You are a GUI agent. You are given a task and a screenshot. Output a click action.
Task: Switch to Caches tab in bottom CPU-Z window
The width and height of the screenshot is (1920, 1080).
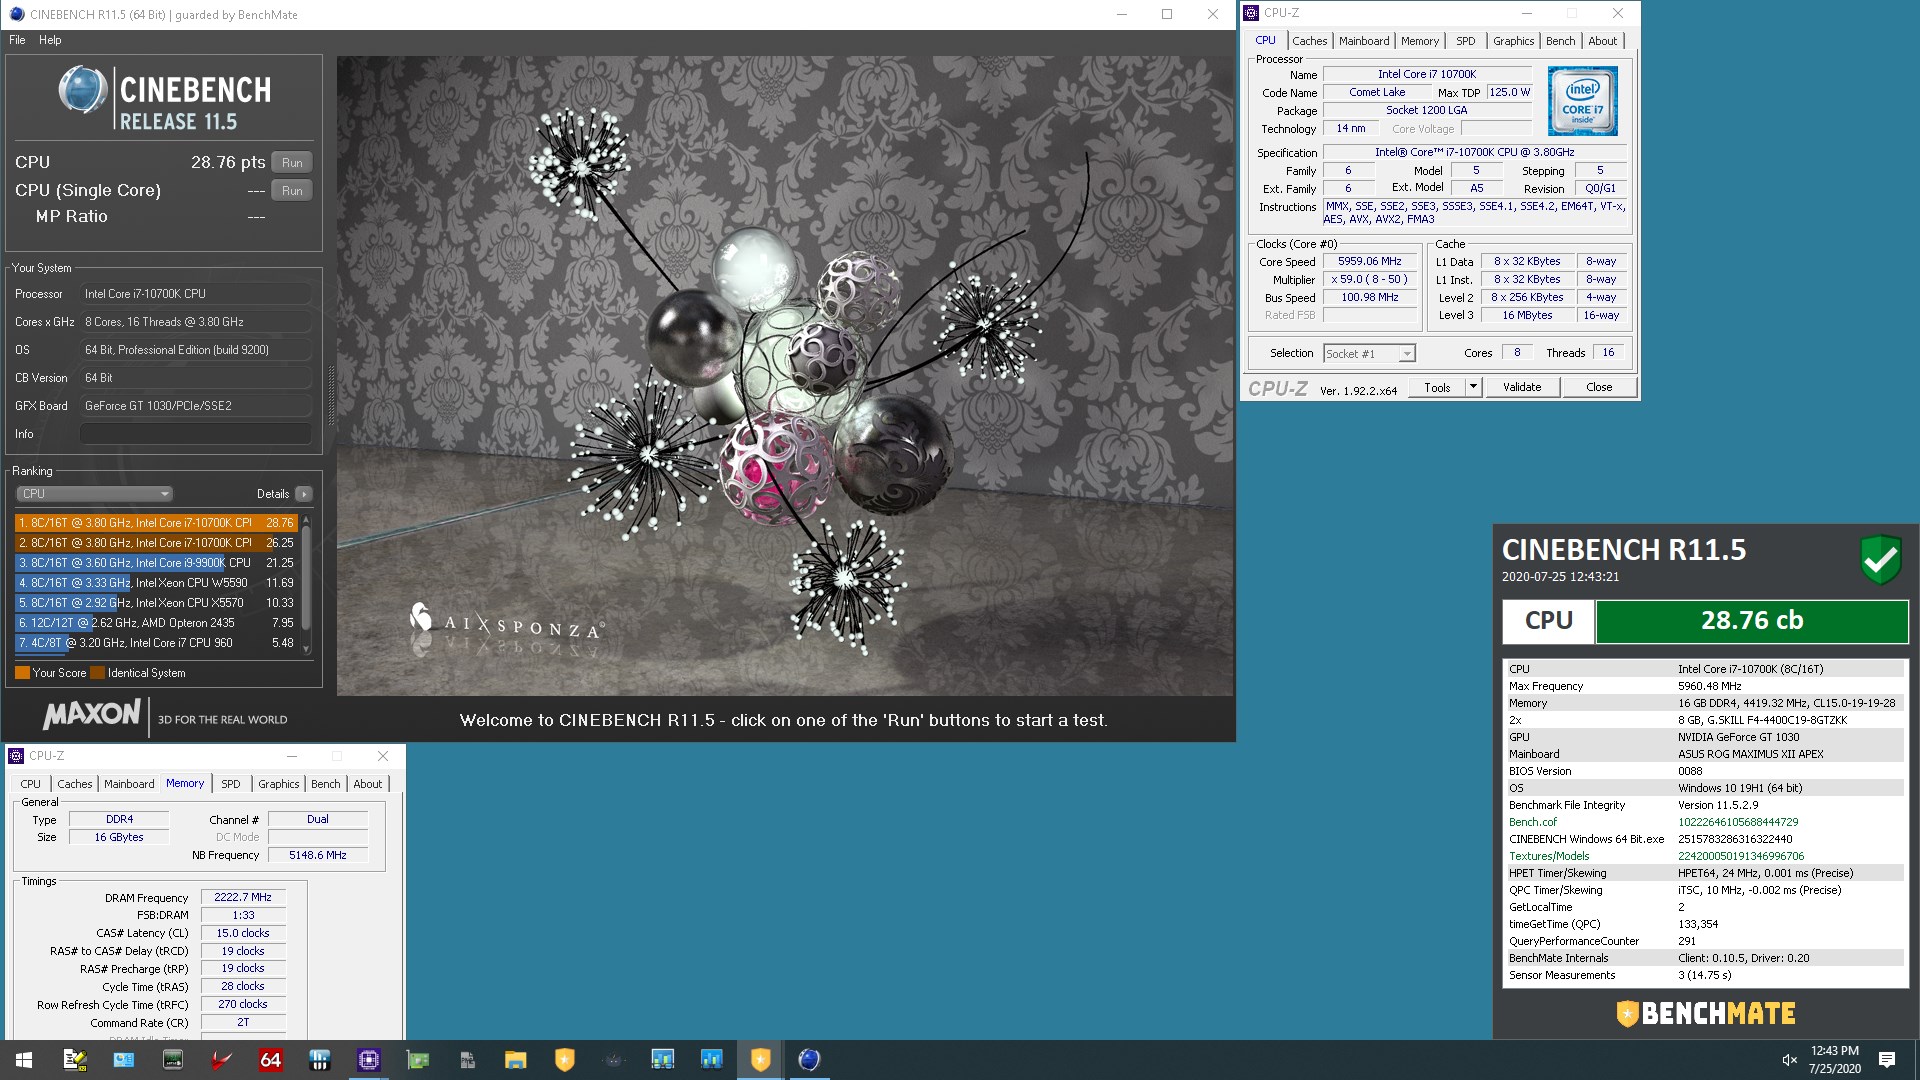74,784
